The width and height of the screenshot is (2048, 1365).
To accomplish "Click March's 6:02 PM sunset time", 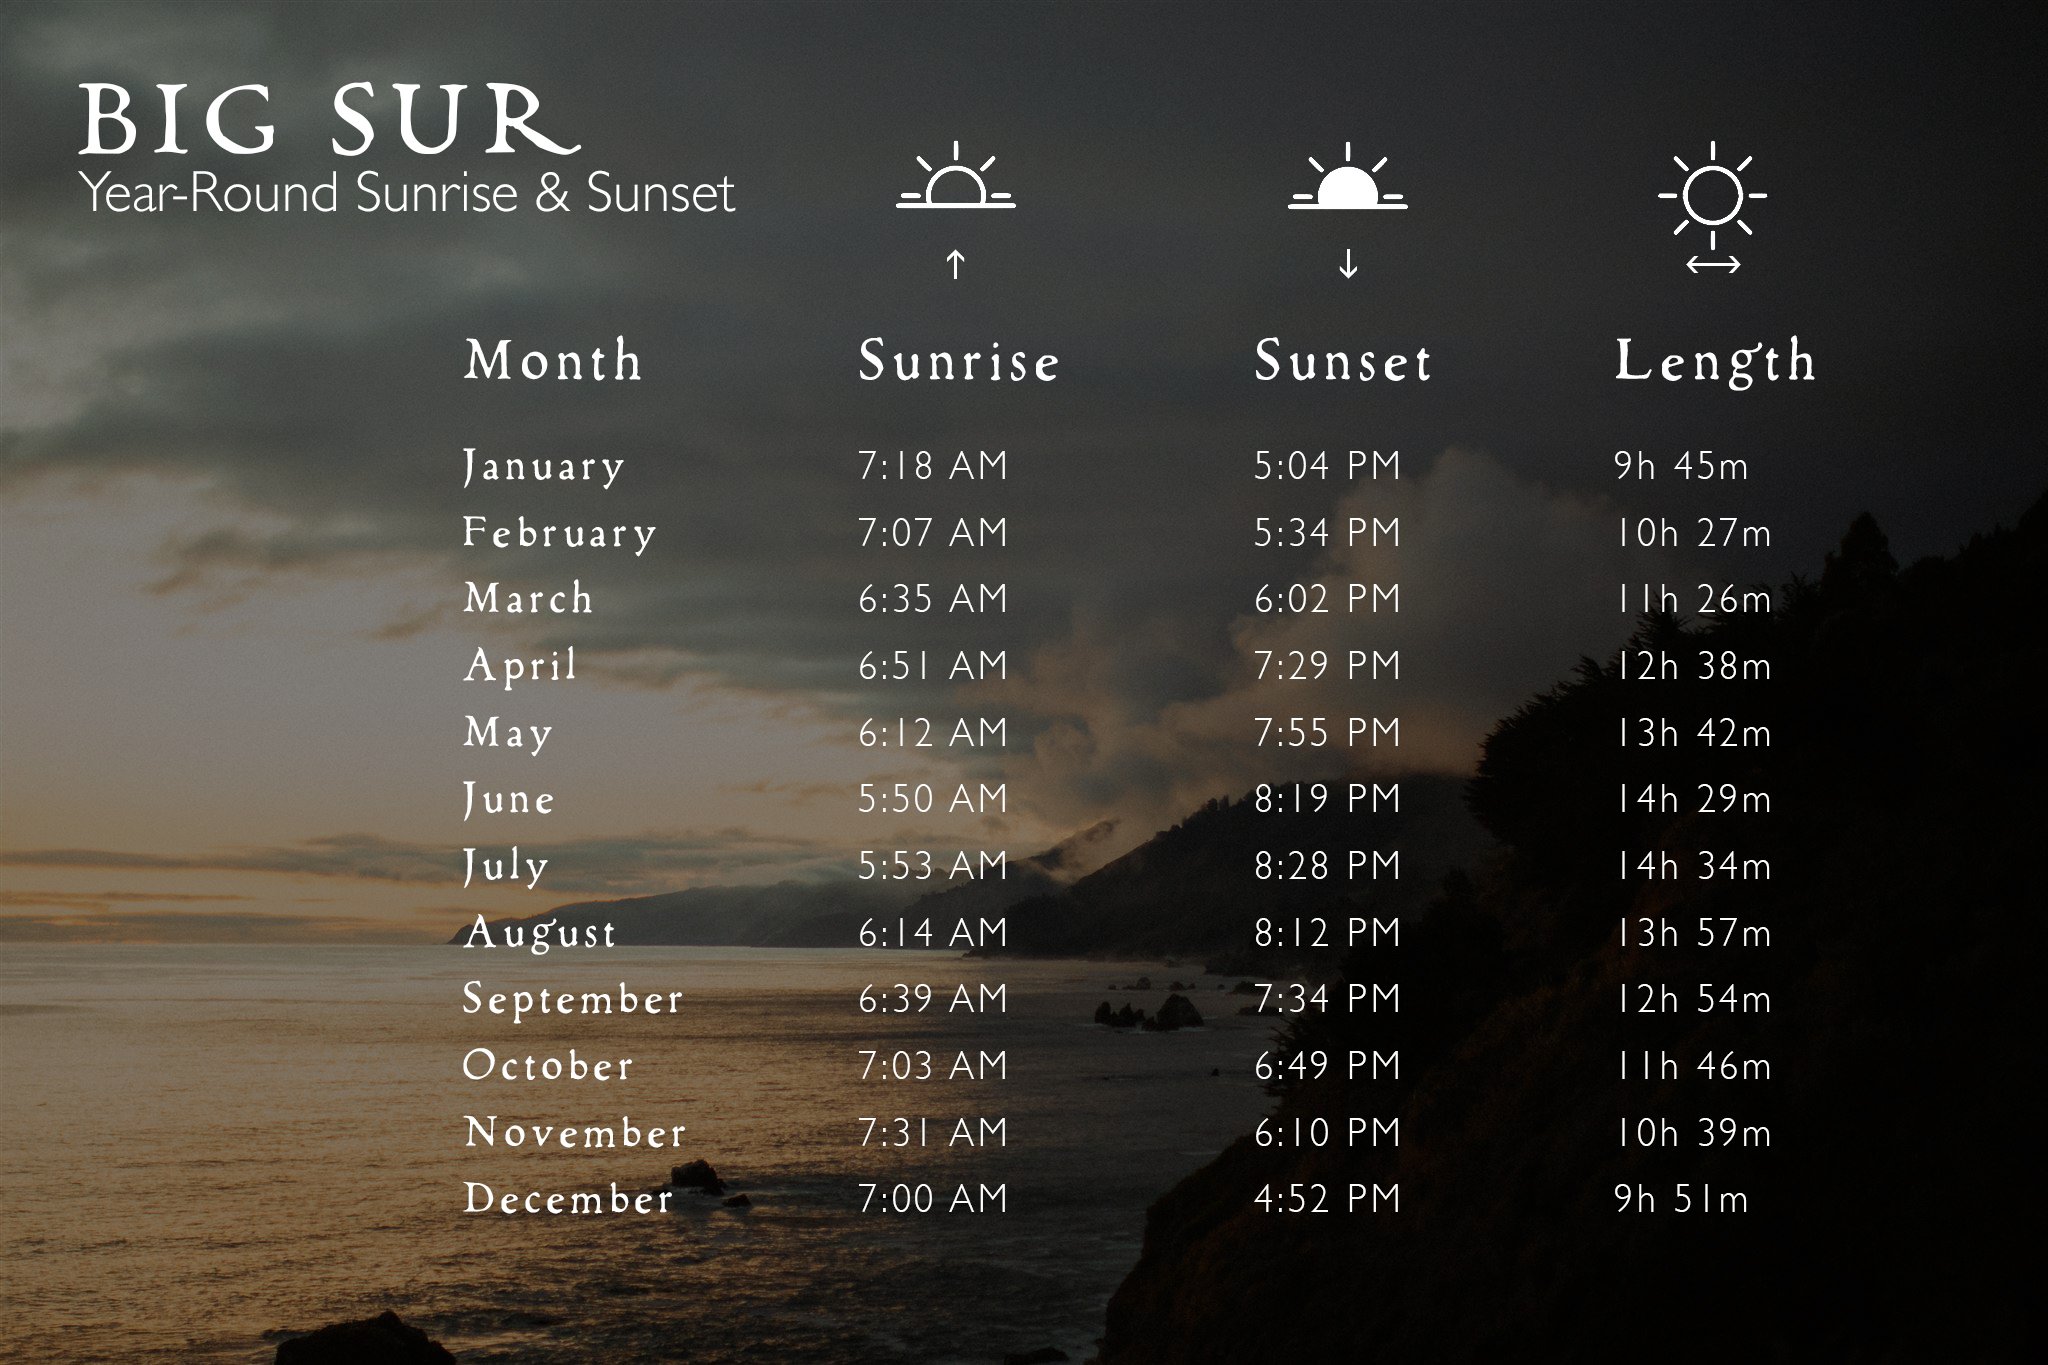I will coord(1327,599).
